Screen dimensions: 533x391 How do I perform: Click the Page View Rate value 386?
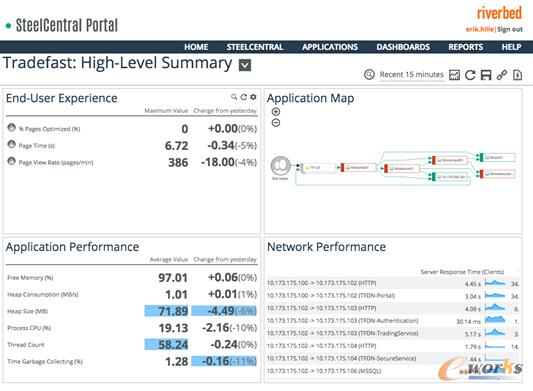coord(178,163)
